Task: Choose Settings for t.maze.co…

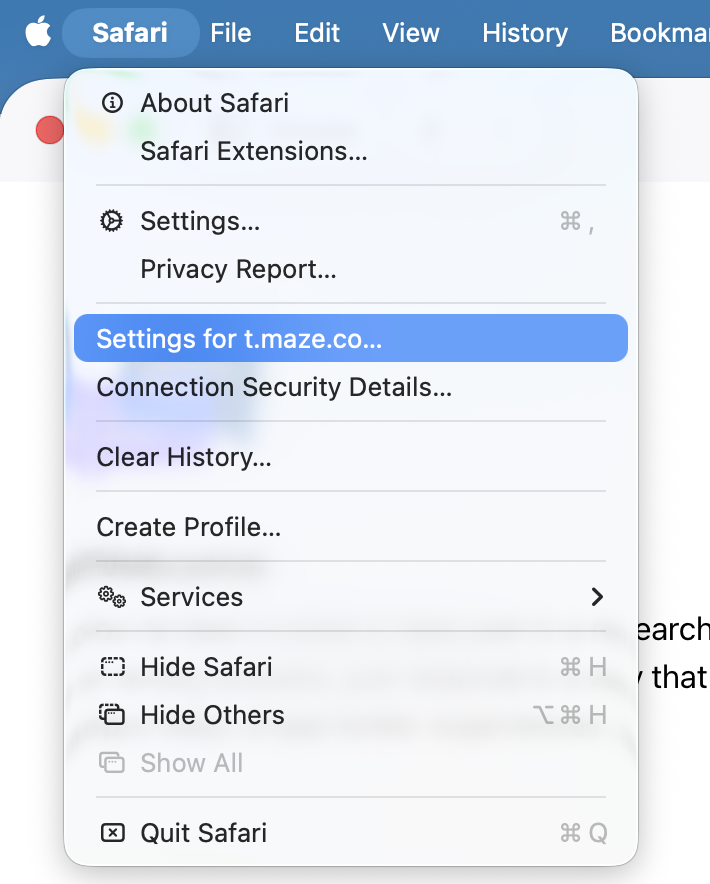Action: (x=239, y=339)
